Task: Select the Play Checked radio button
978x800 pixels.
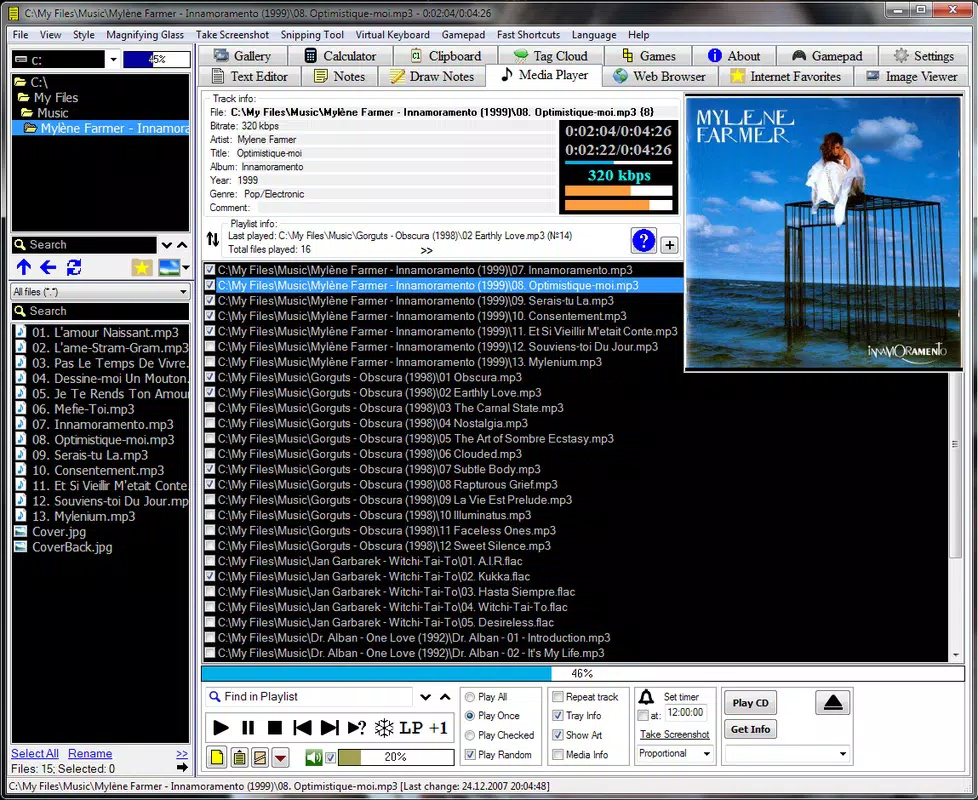Action: tap(470, 735)
